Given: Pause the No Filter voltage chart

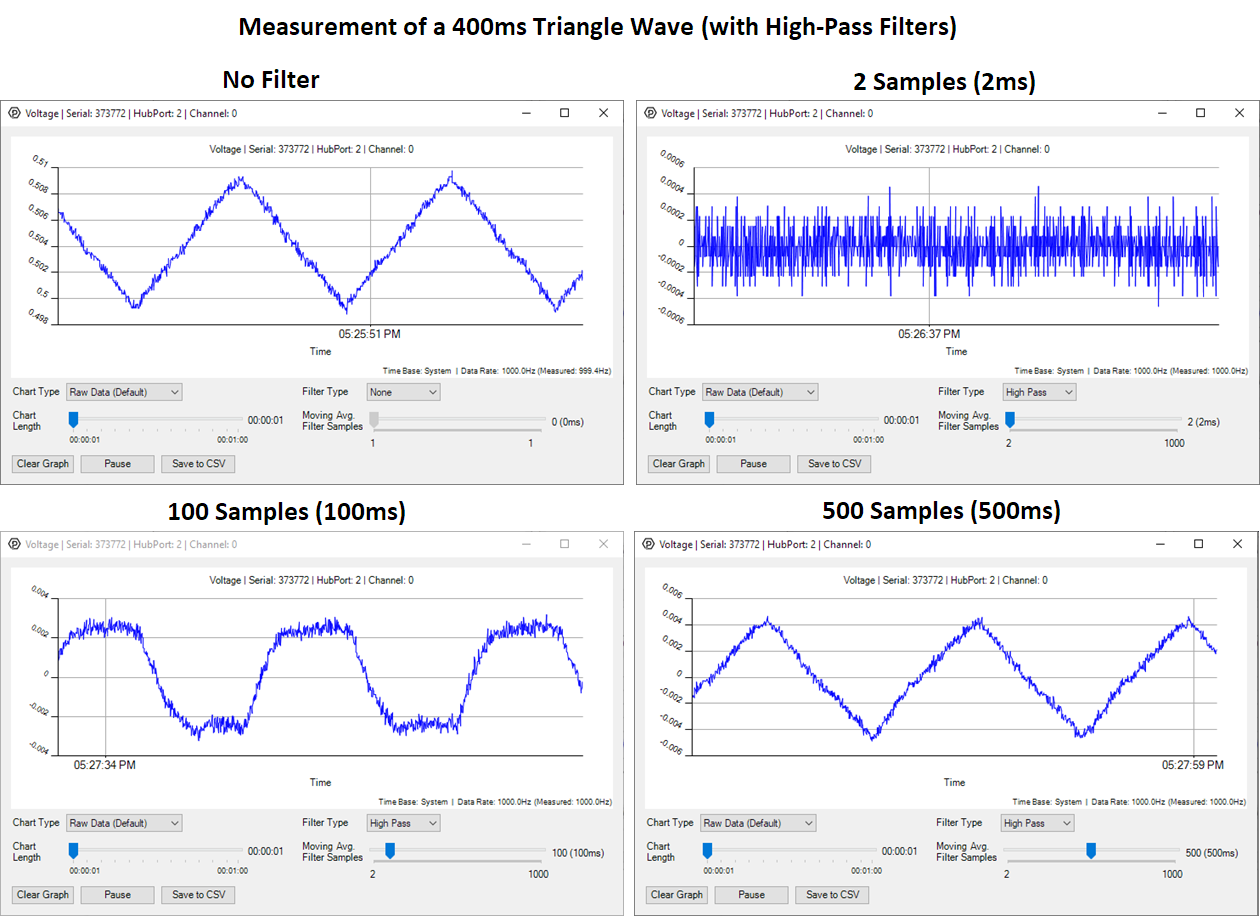Looking at the screenshot, I should [117, 463].
